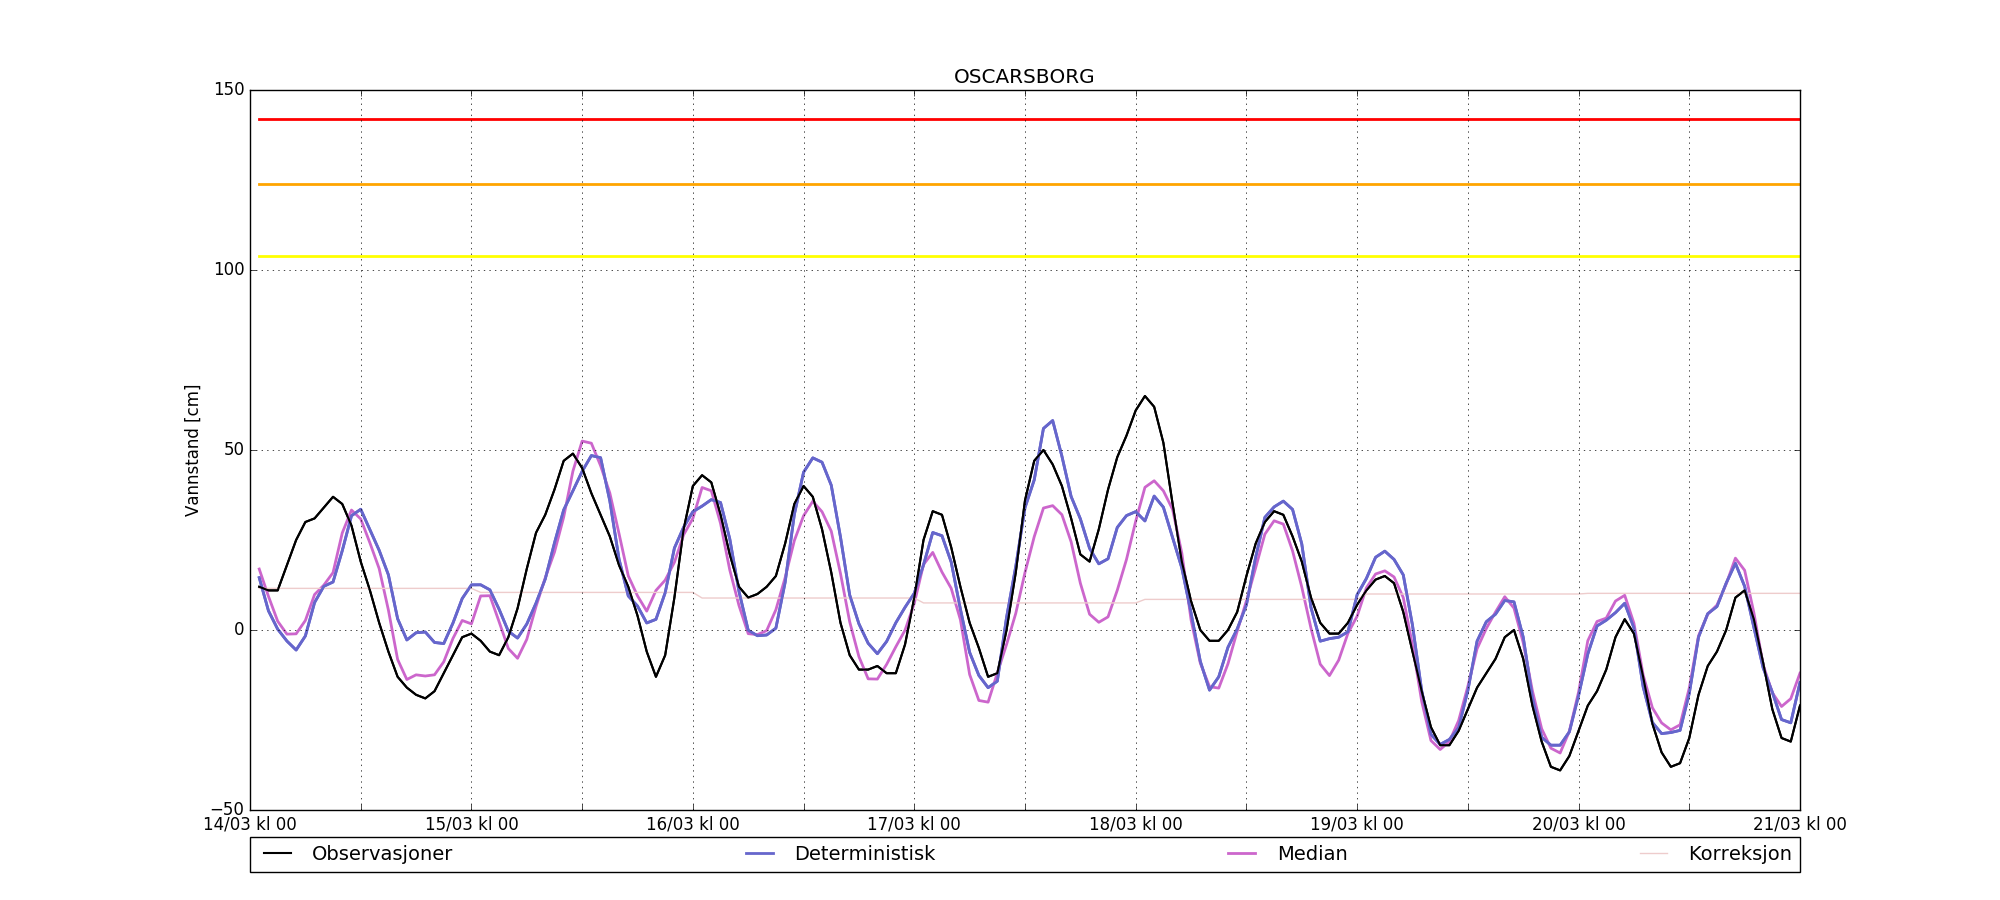This screenshot has width=2000, height=900.
Task: Select magenta line sample beside Median
Action: (x=1242, y=854)
